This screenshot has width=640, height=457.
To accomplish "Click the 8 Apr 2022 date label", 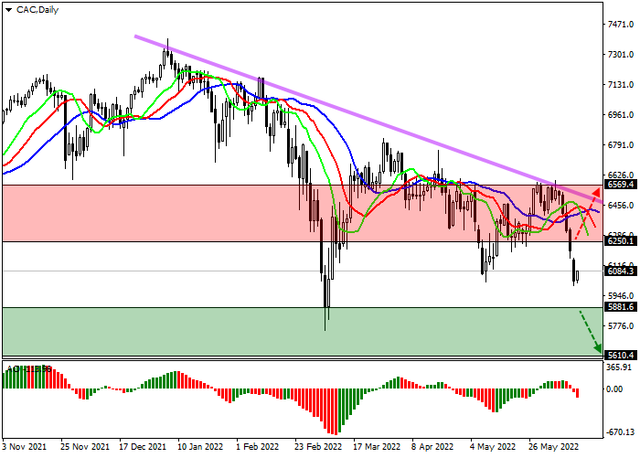I will (433, 447).
